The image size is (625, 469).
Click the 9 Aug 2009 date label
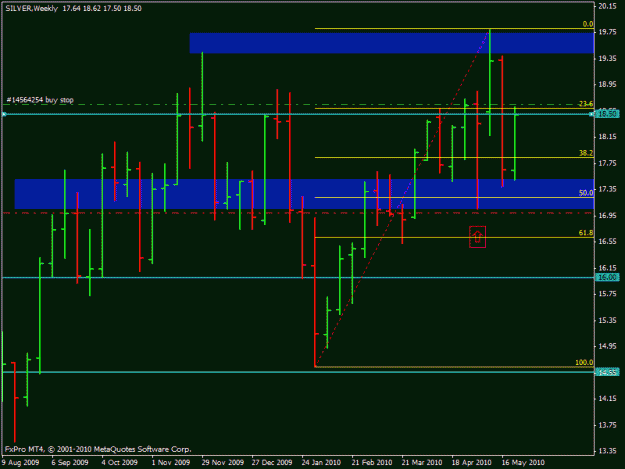coord(20,463)
